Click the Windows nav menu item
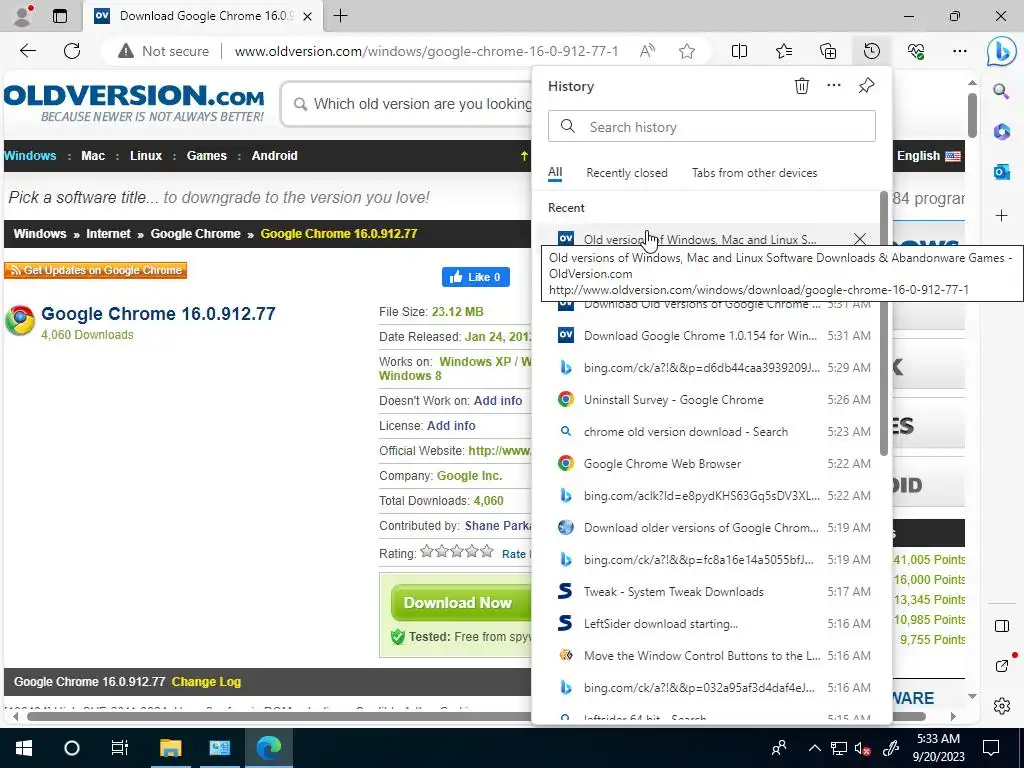1024x768 pixels. [x=30, y=155]
